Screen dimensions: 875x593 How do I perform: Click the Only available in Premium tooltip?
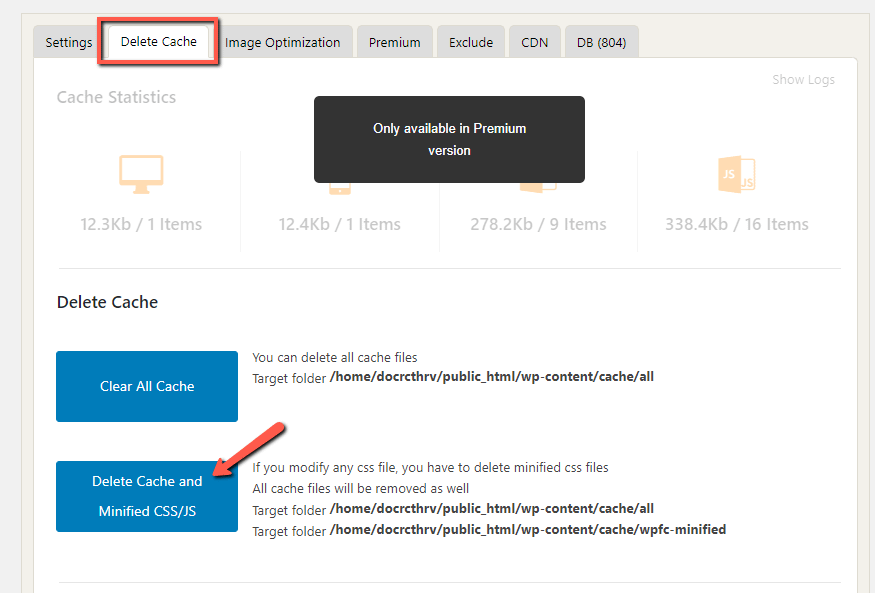tap(449, 139)
